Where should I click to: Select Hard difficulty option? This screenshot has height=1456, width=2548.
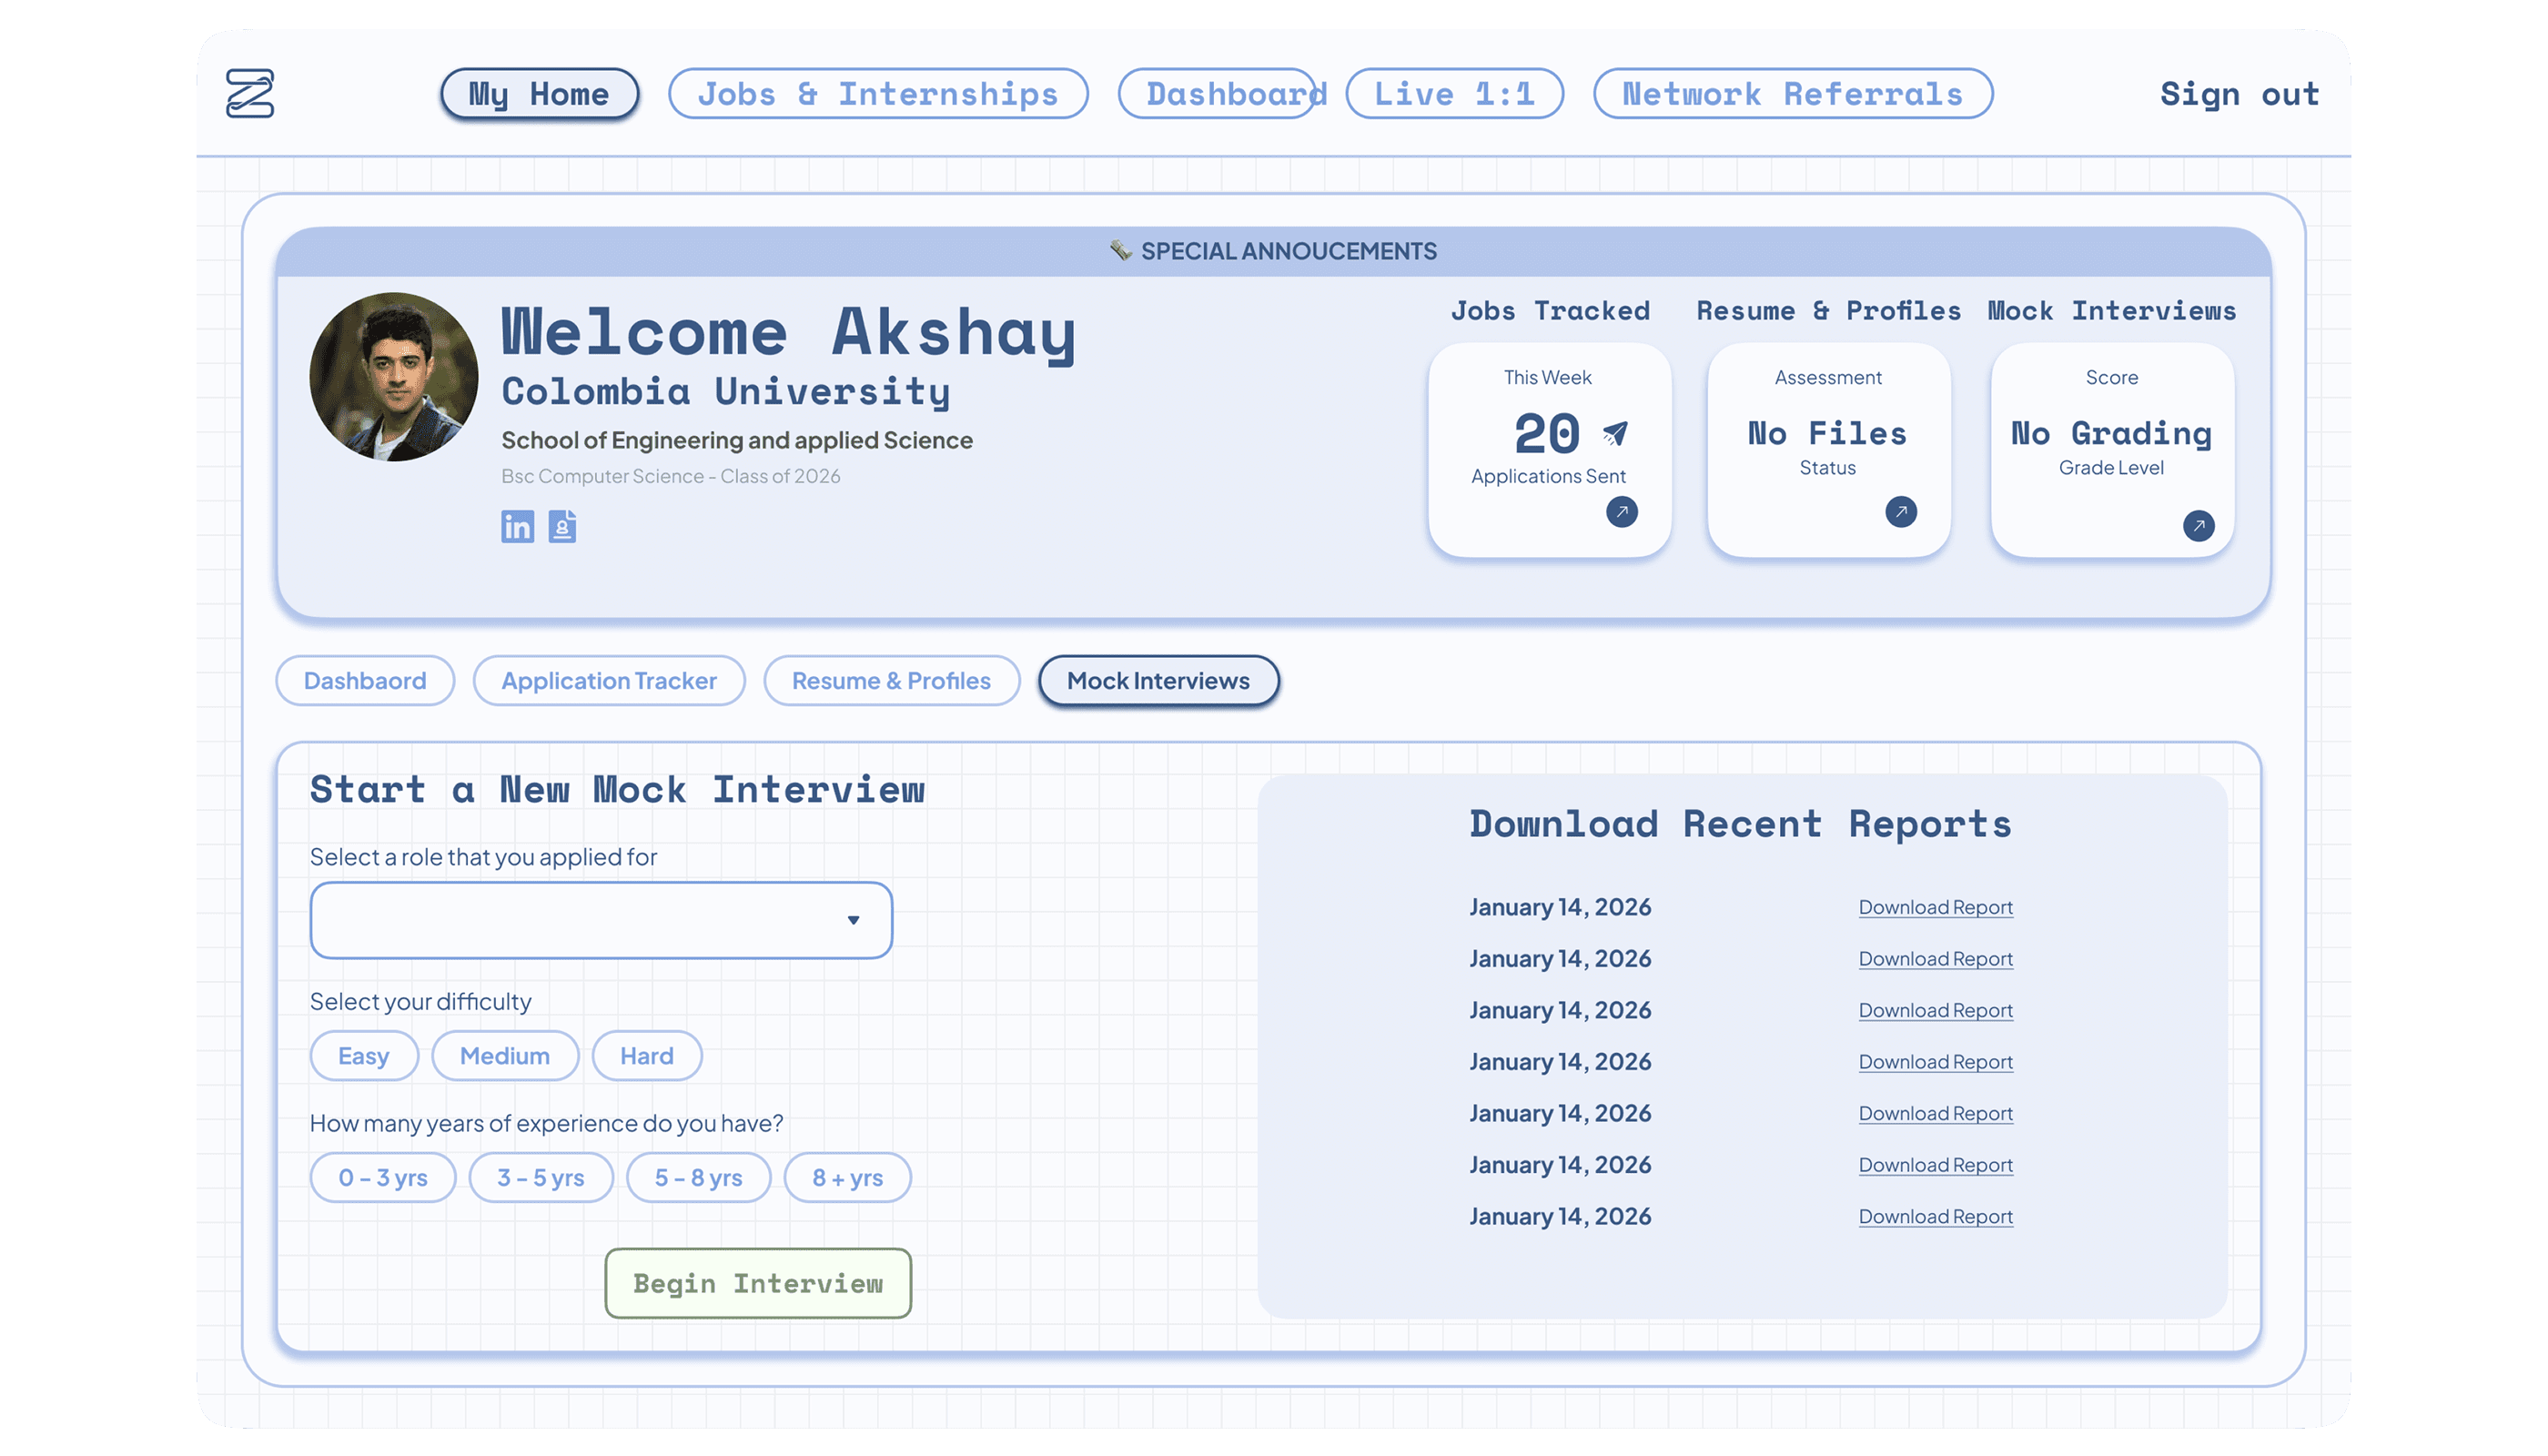tap(646, 1056)
